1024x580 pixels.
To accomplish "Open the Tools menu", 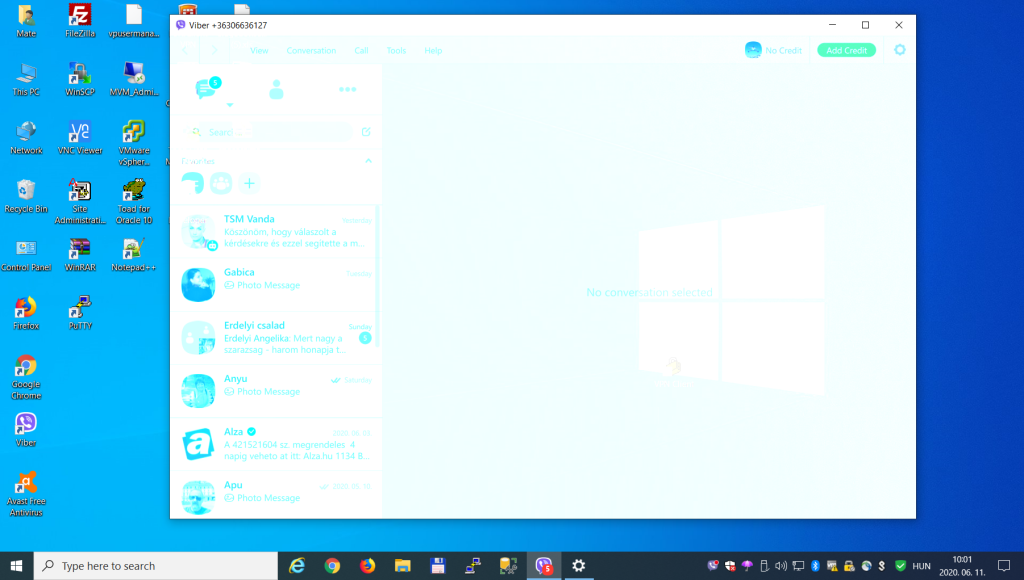I will click(x=396, y=50).
